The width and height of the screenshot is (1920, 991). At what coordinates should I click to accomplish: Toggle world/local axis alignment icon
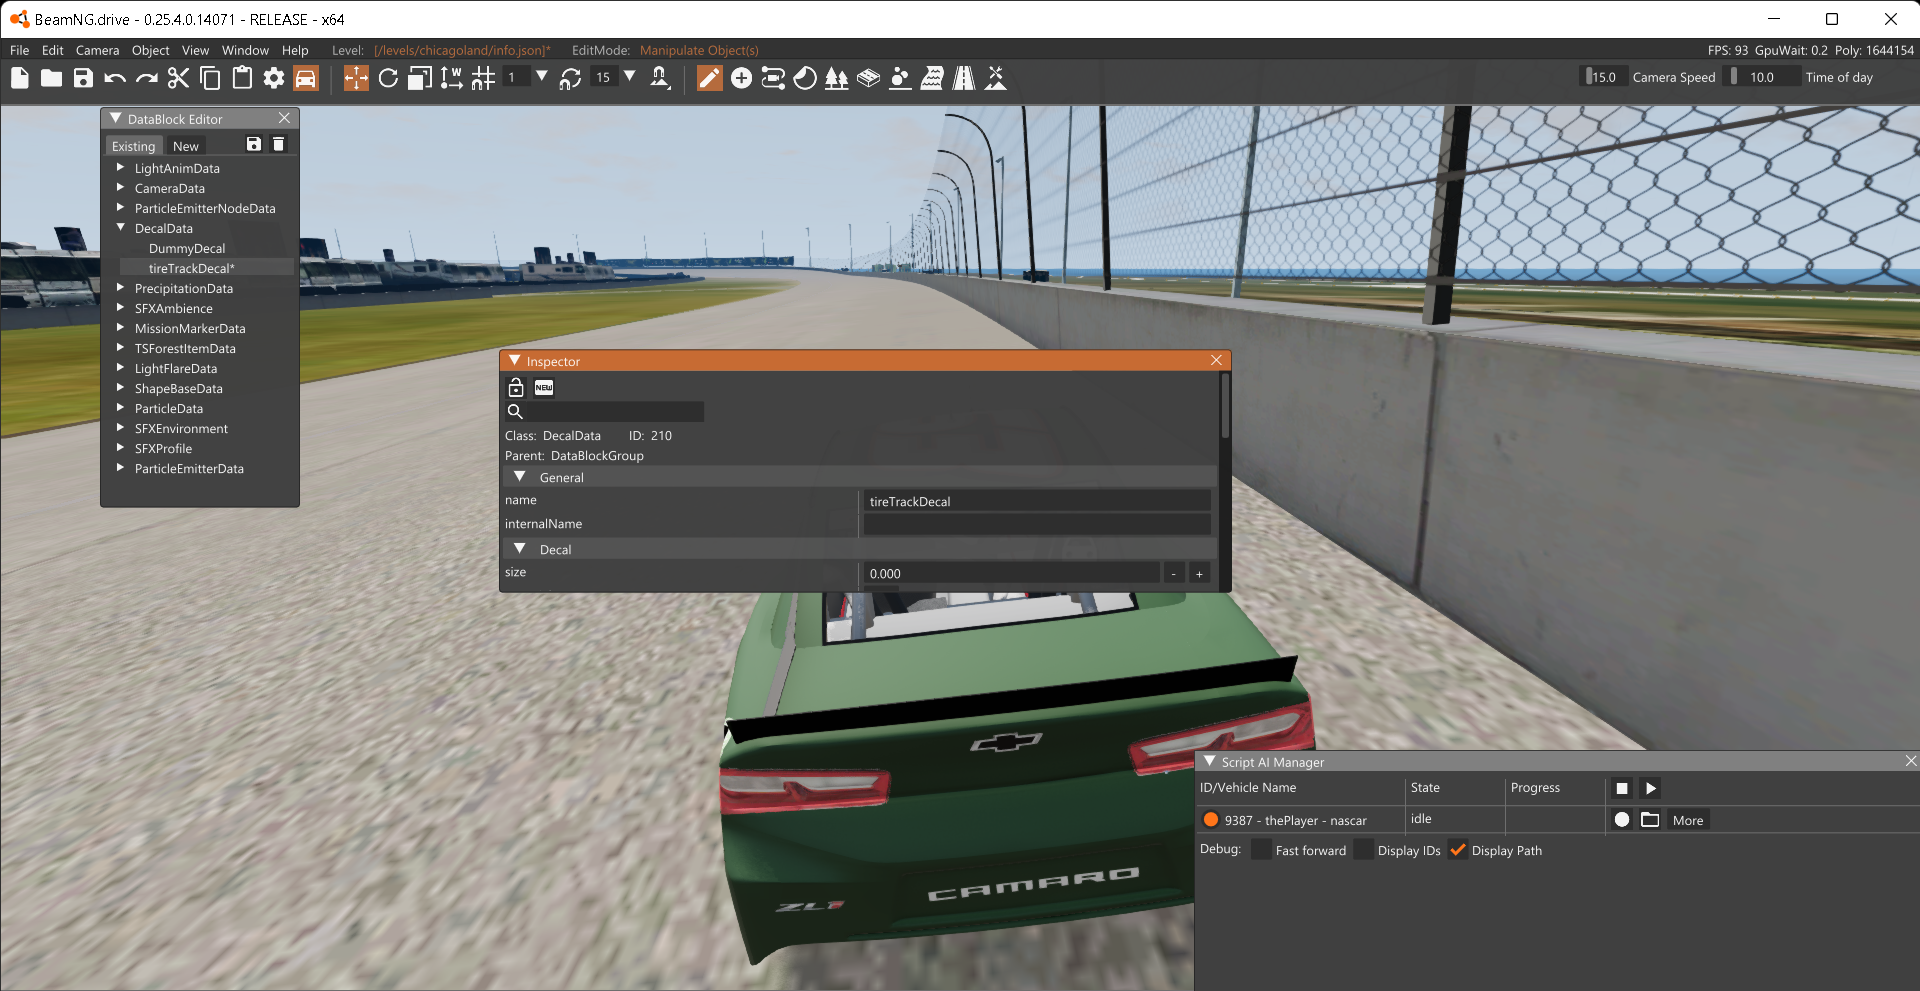[452, 78]
